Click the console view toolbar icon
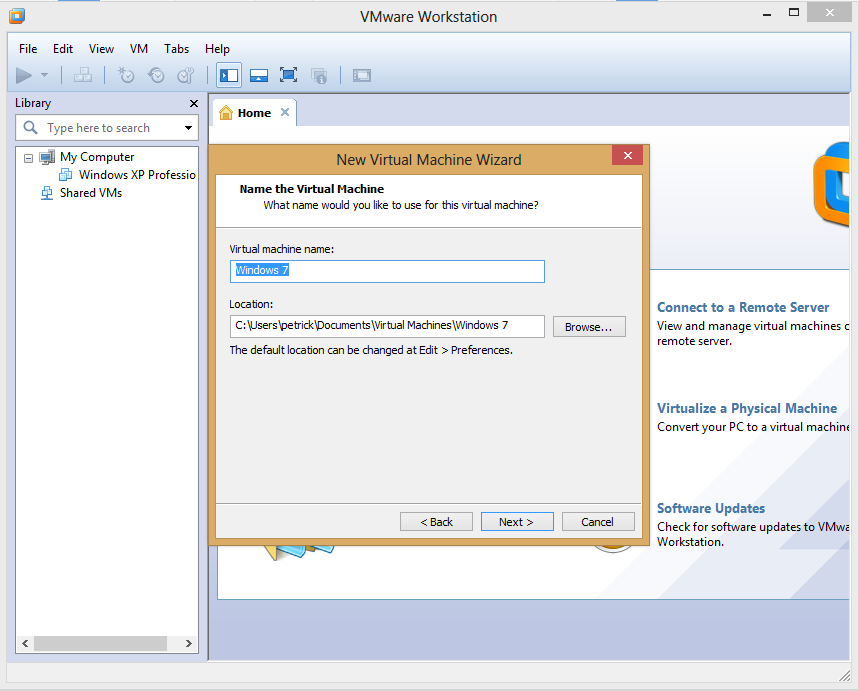Screen dimensions: 859x691 362,75
